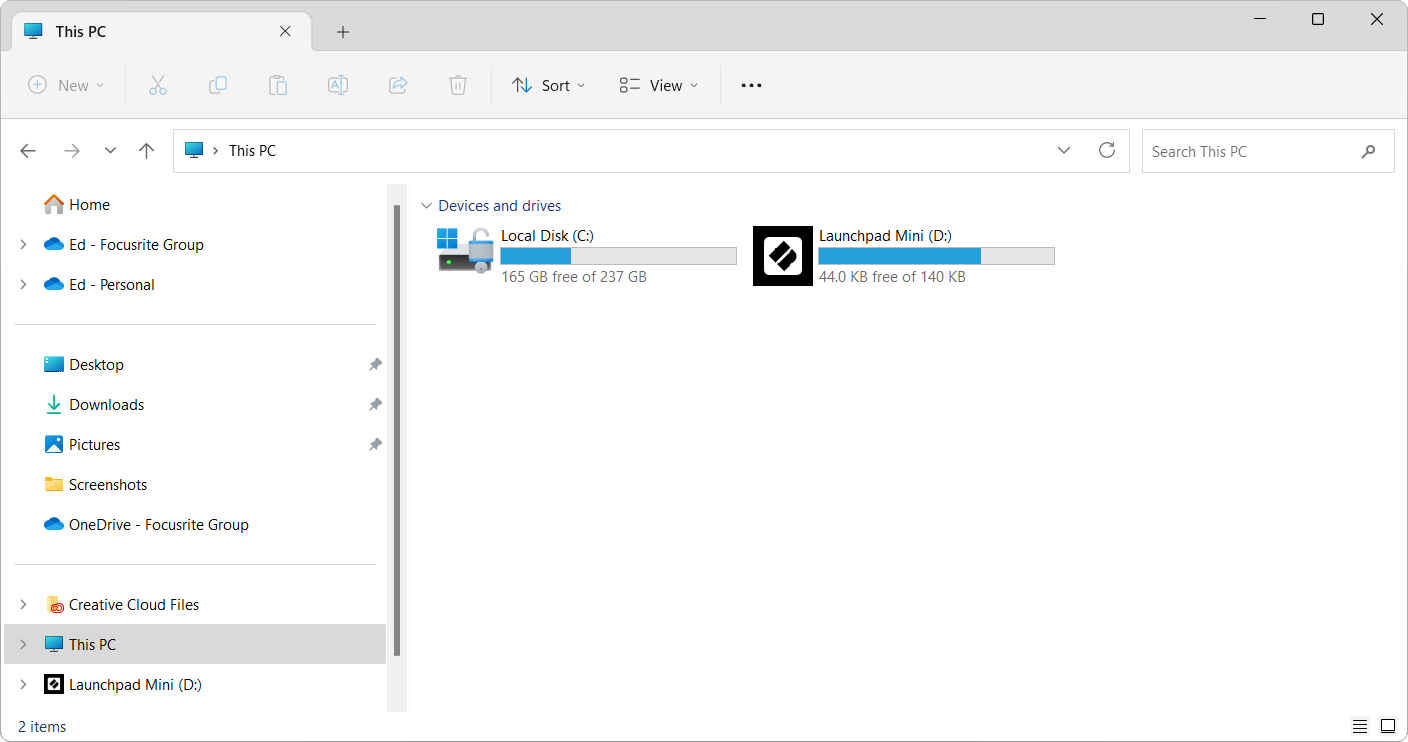Open the New dropdown menu
The width and height of the screenshot is (1408, 742).
[66, 85]
